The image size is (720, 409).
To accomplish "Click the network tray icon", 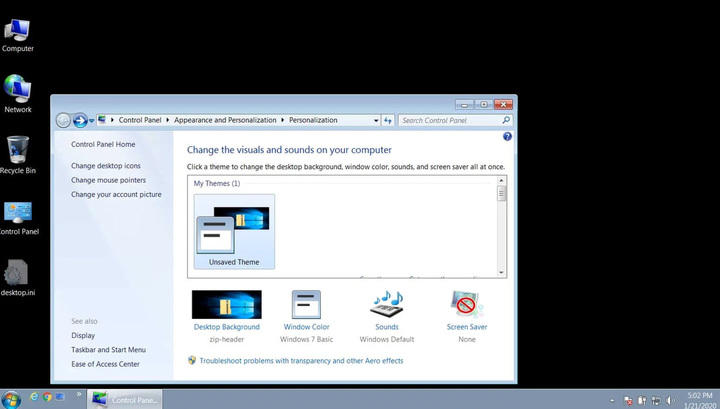I will (x=656, y=401).
